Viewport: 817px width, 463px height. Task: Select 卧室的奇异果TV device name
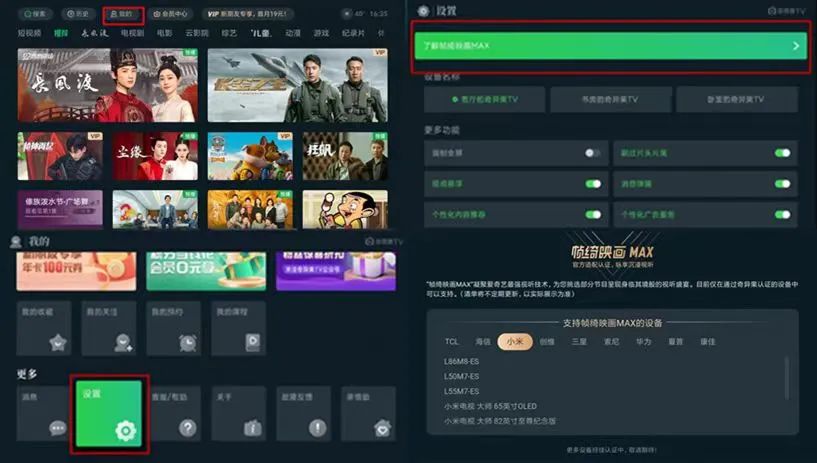click(x=737, y=99)
